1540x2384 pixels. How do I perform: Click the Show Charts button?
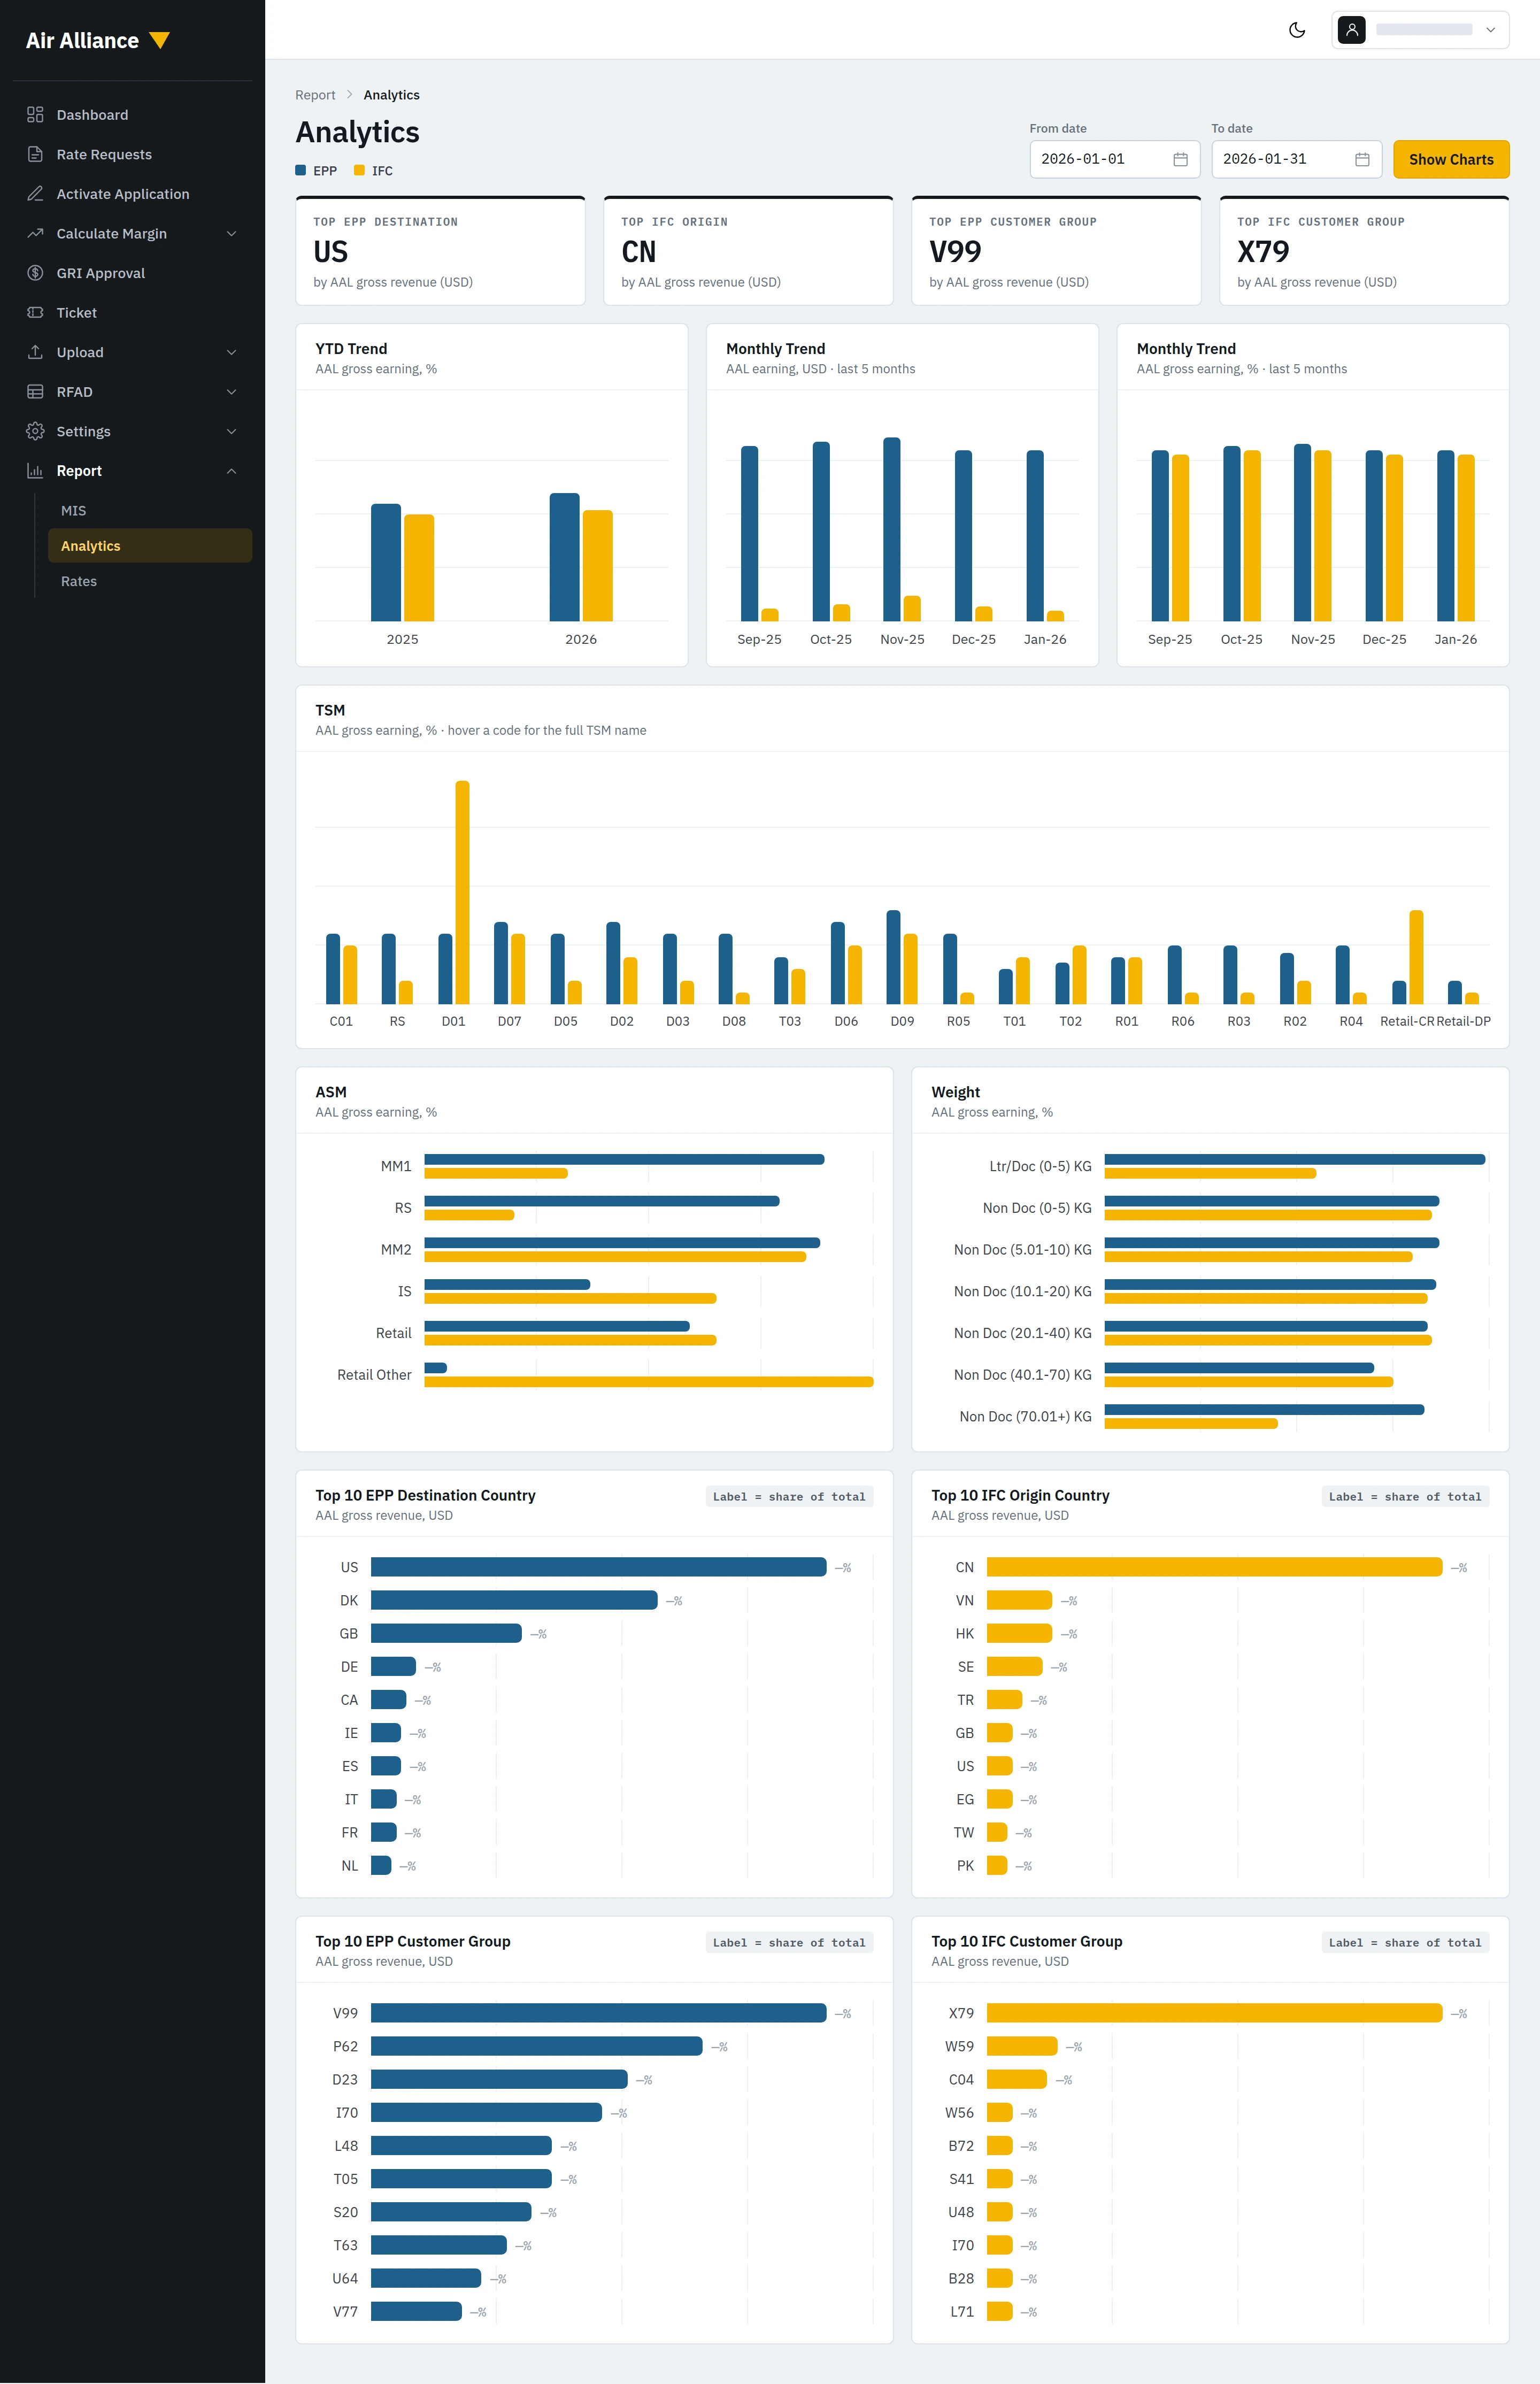point(1451,160)
